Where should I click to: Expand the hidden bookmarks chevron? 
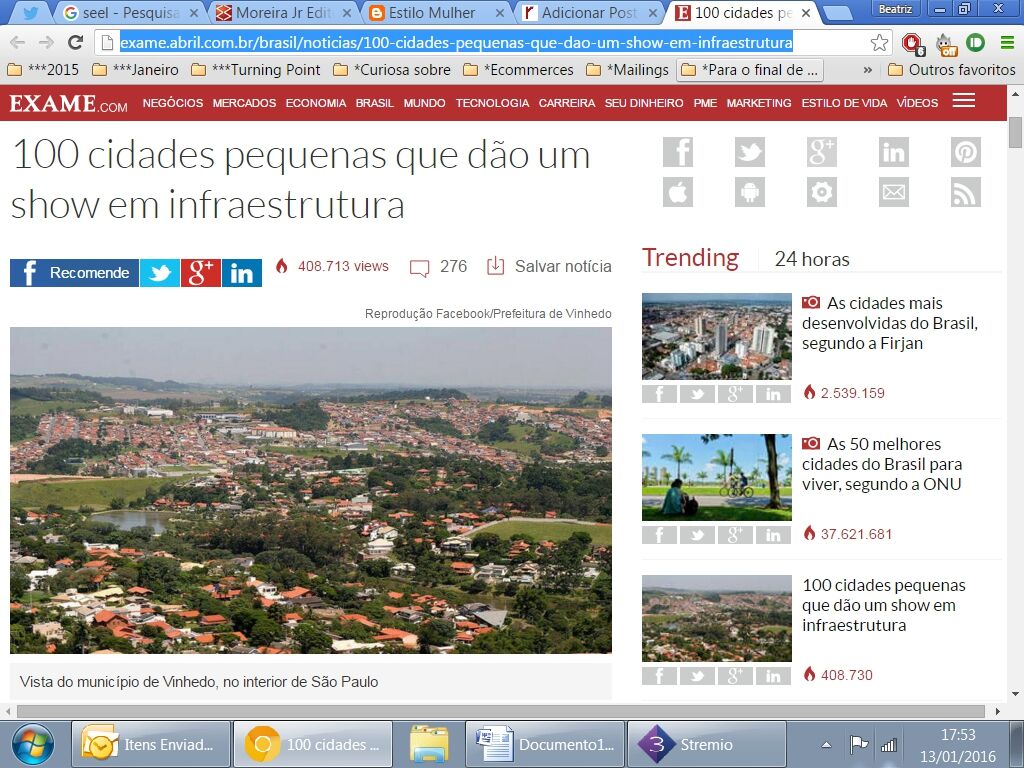tap(867, 70)
